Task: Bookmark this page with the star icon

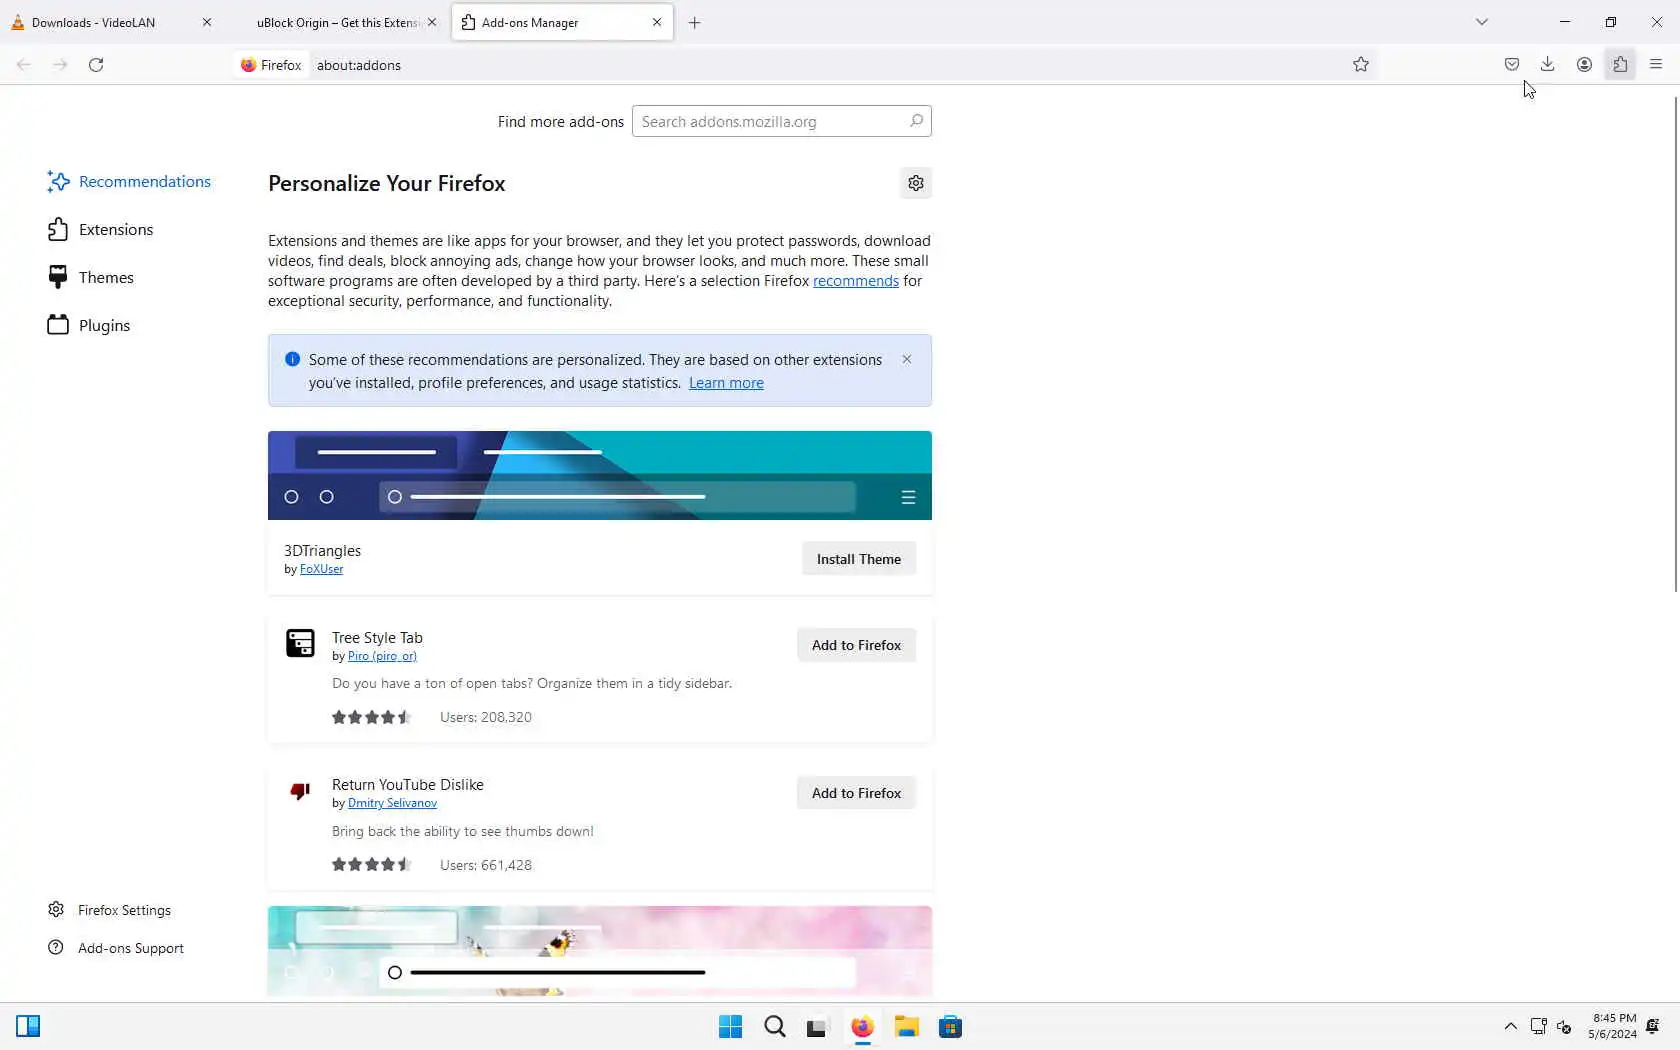Action: pyautogui.click(x=1361, y=65)
